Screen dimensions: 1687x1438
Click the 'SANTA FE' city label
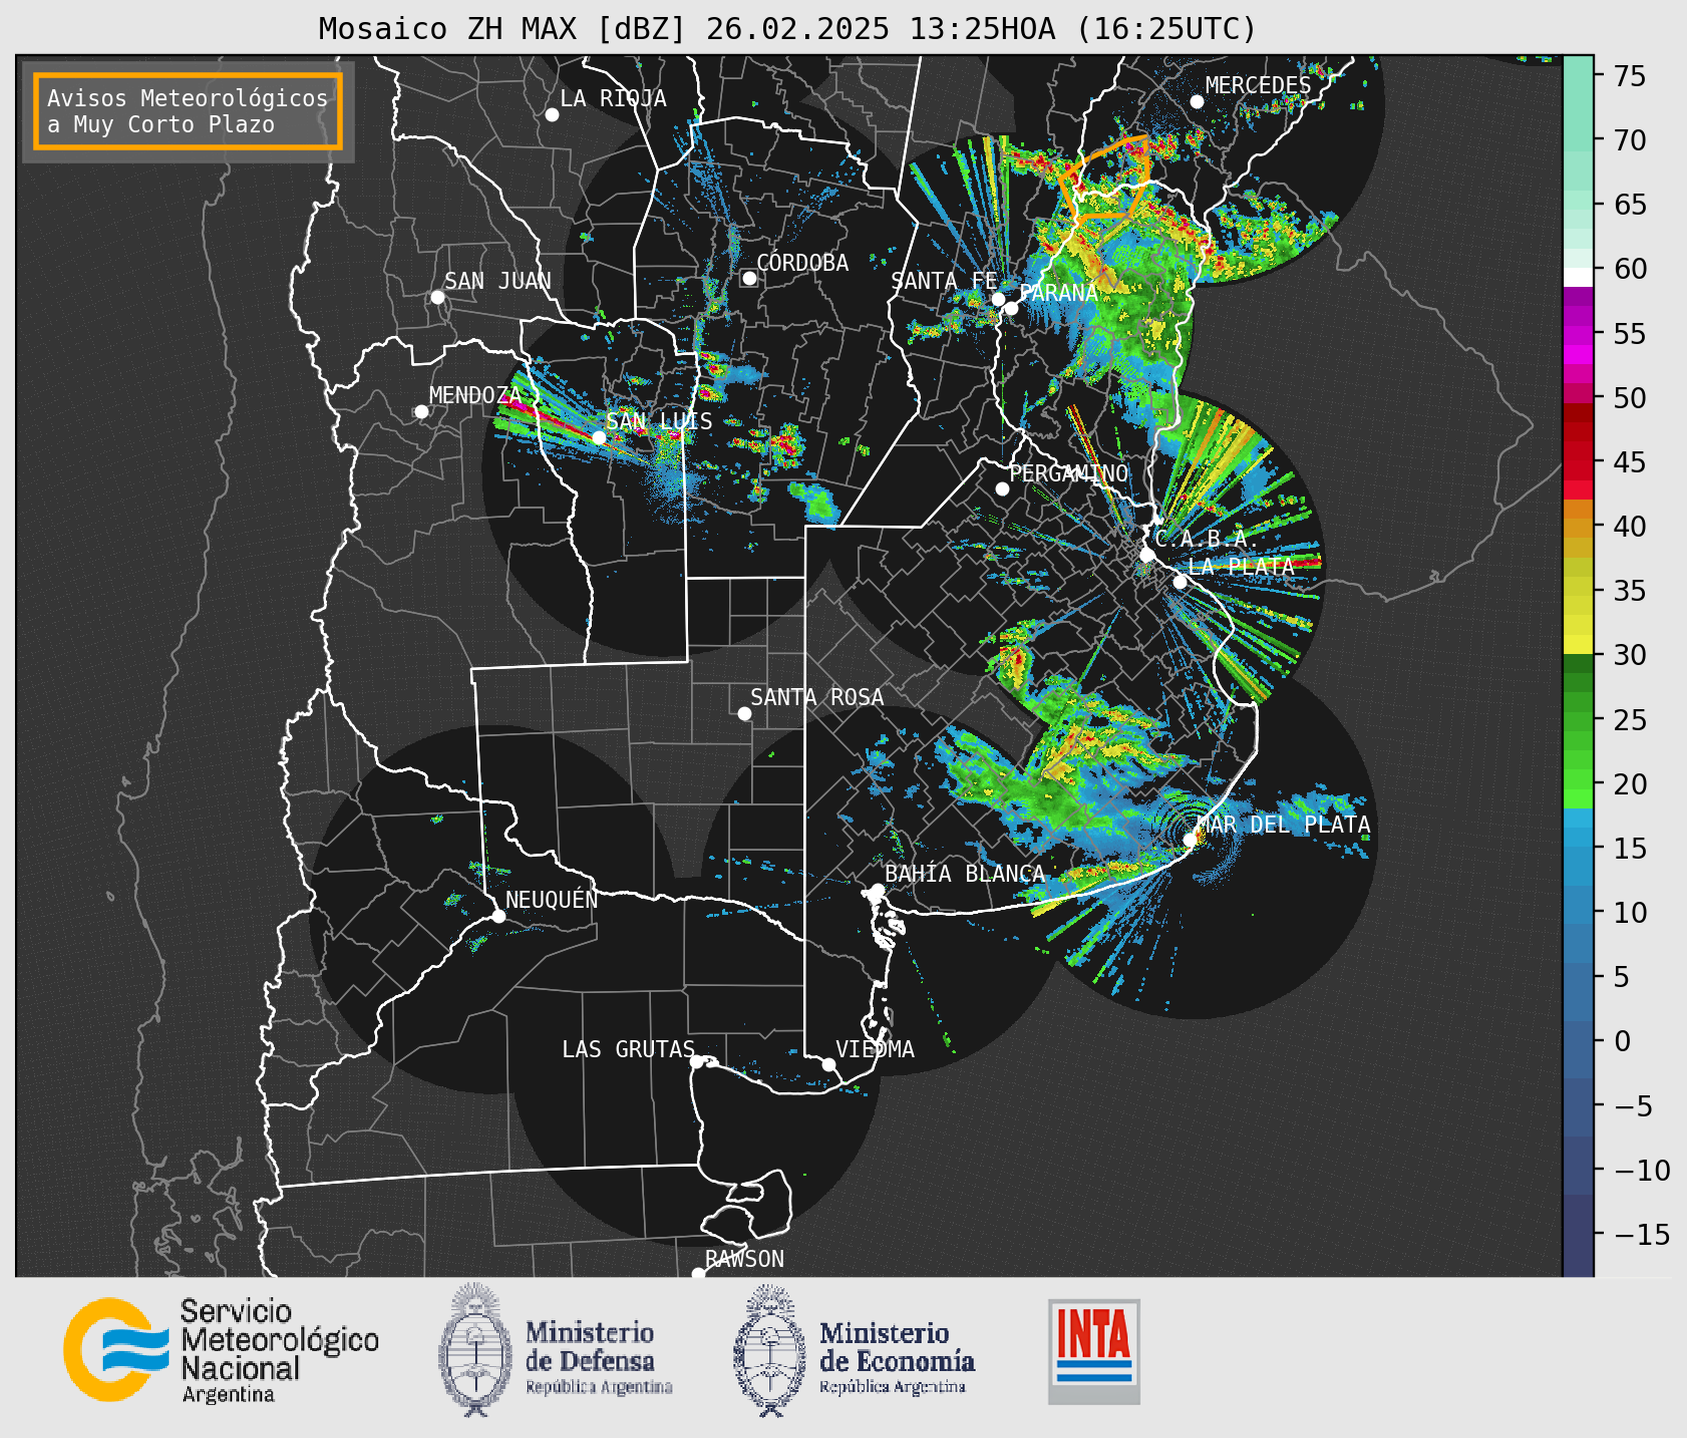click(944, 282)
